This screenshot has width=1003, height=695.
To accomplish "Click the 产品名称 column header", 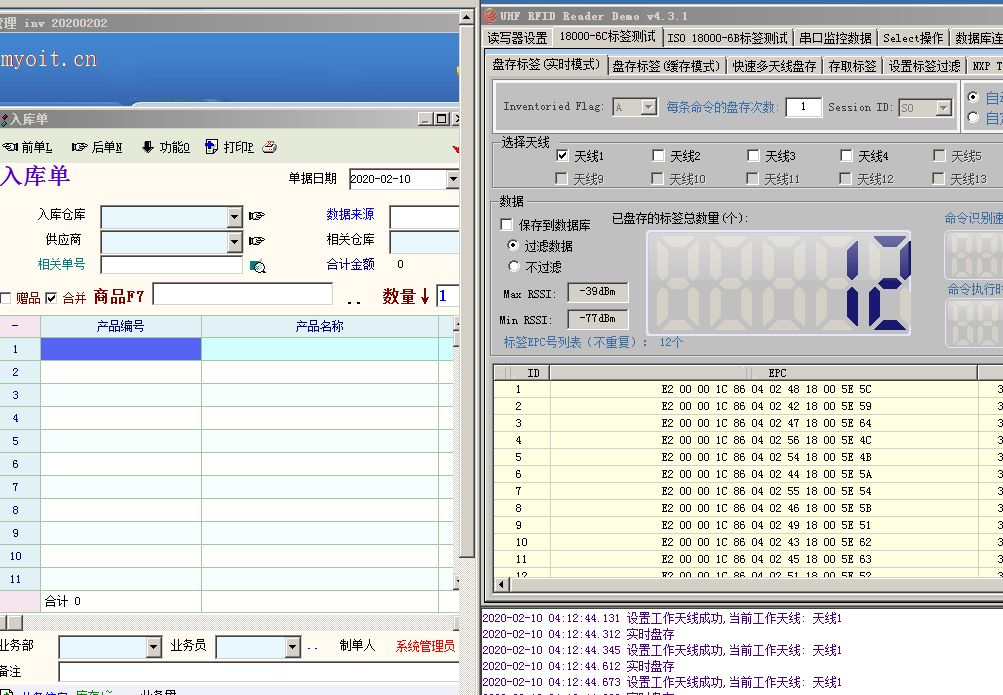I will point(319,326).
